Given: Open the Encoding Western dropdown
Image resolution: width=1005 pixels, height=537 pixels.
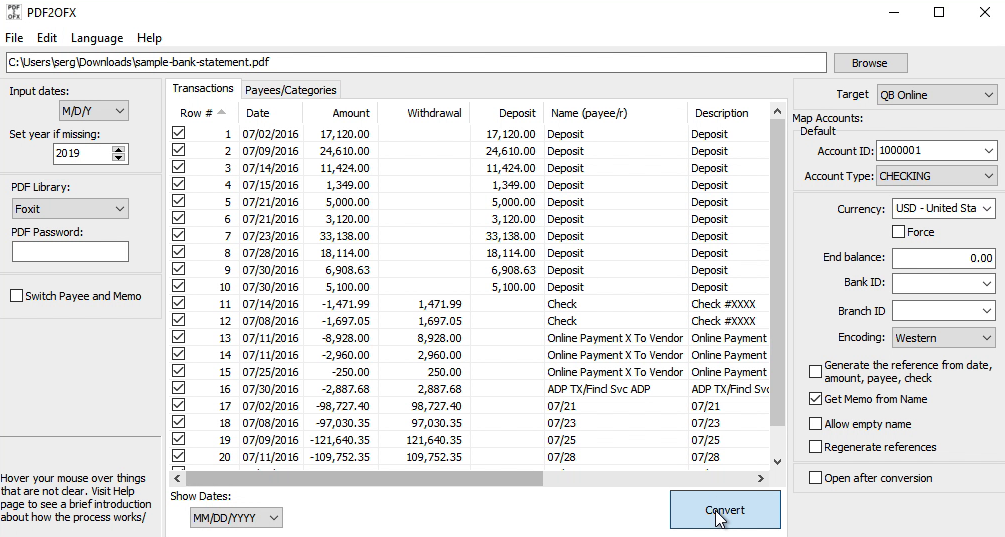Looking at the screenshot, I should [x=943, y=338].
